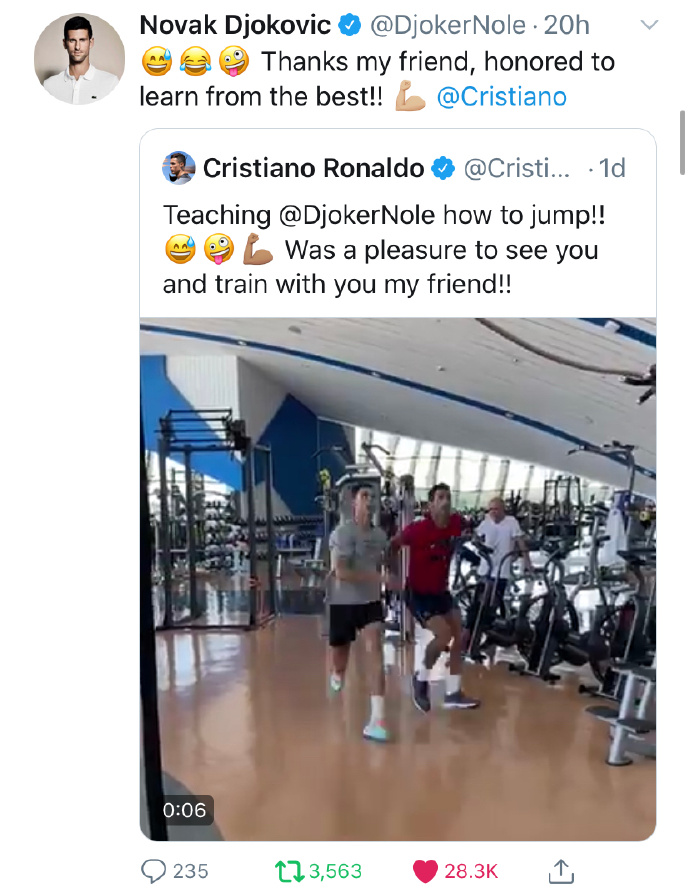
Task: Open the quoted tweet text body
Action: click(x=384, y=250)
